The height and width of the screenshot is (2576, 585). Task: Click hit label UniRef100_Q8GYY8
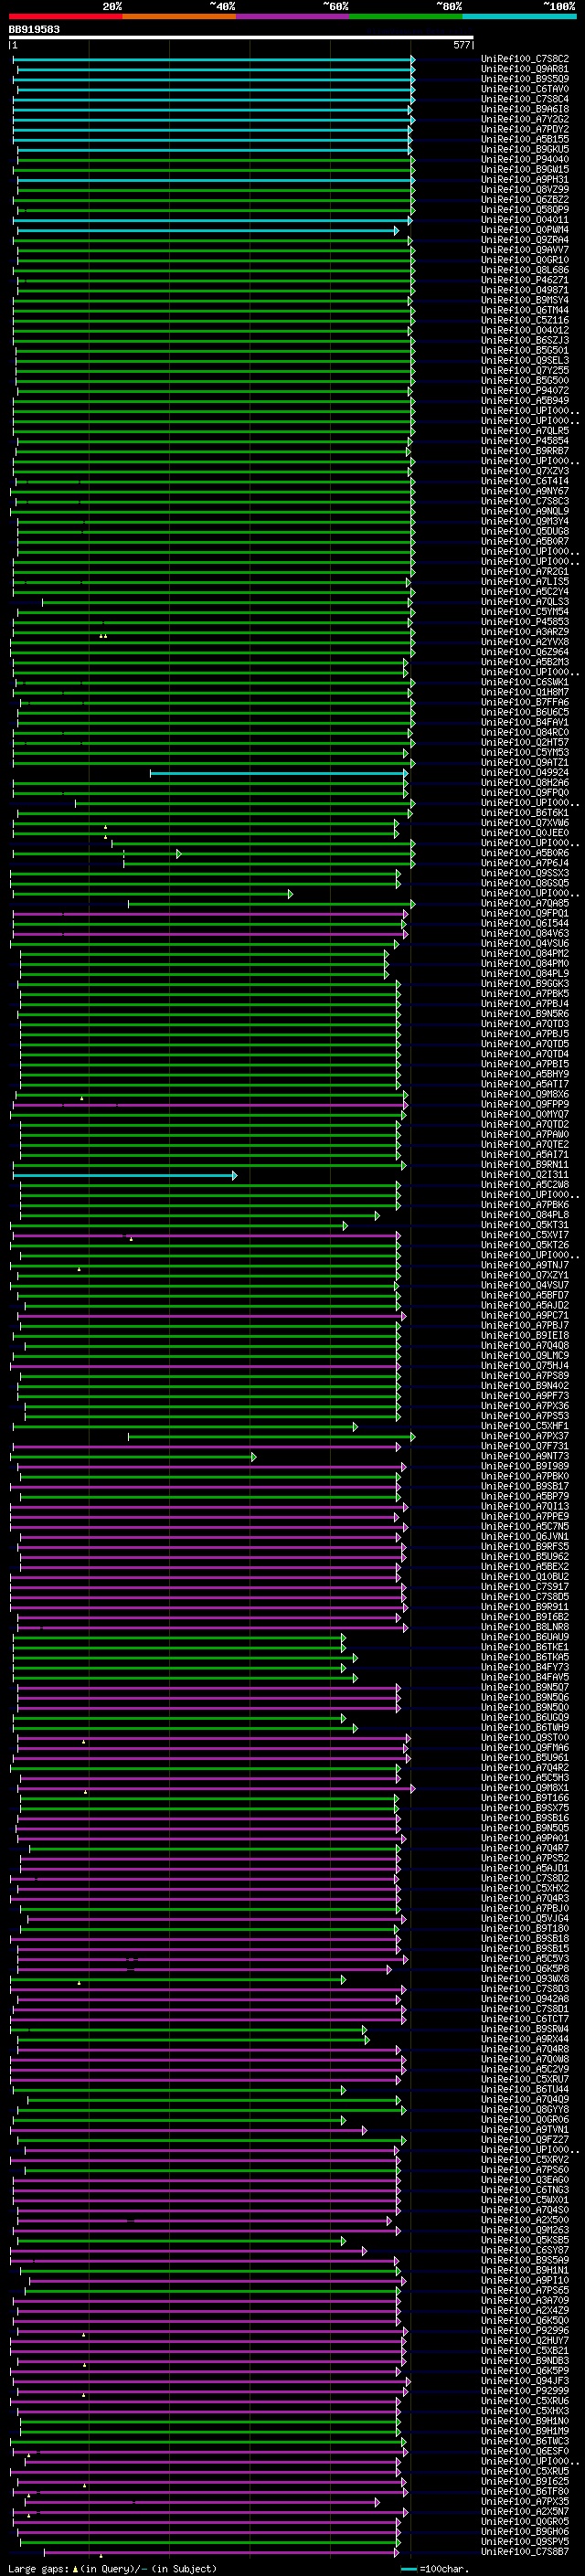(524, 2110)
